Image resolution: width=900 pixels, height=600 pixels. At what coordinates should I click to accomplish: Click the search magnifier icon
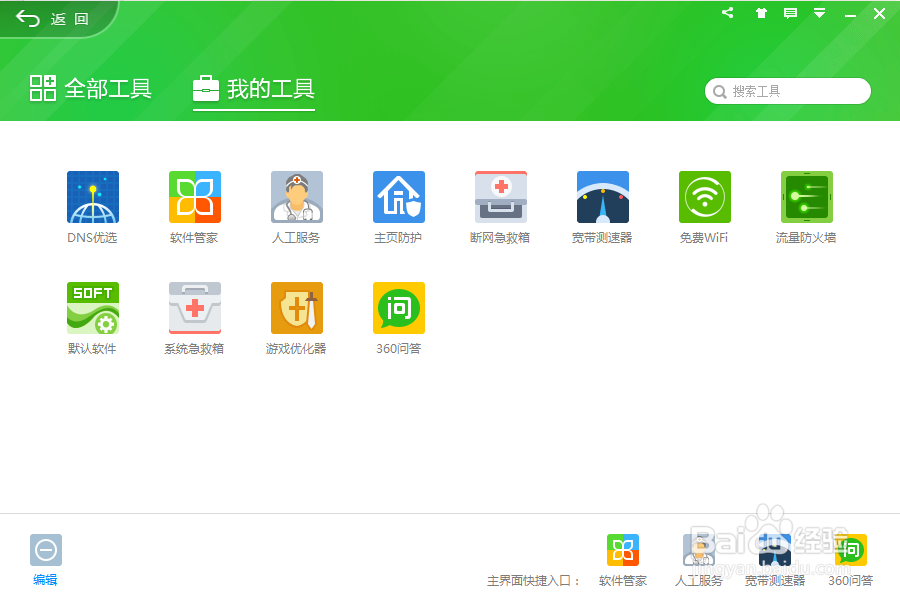coord(720,92)
